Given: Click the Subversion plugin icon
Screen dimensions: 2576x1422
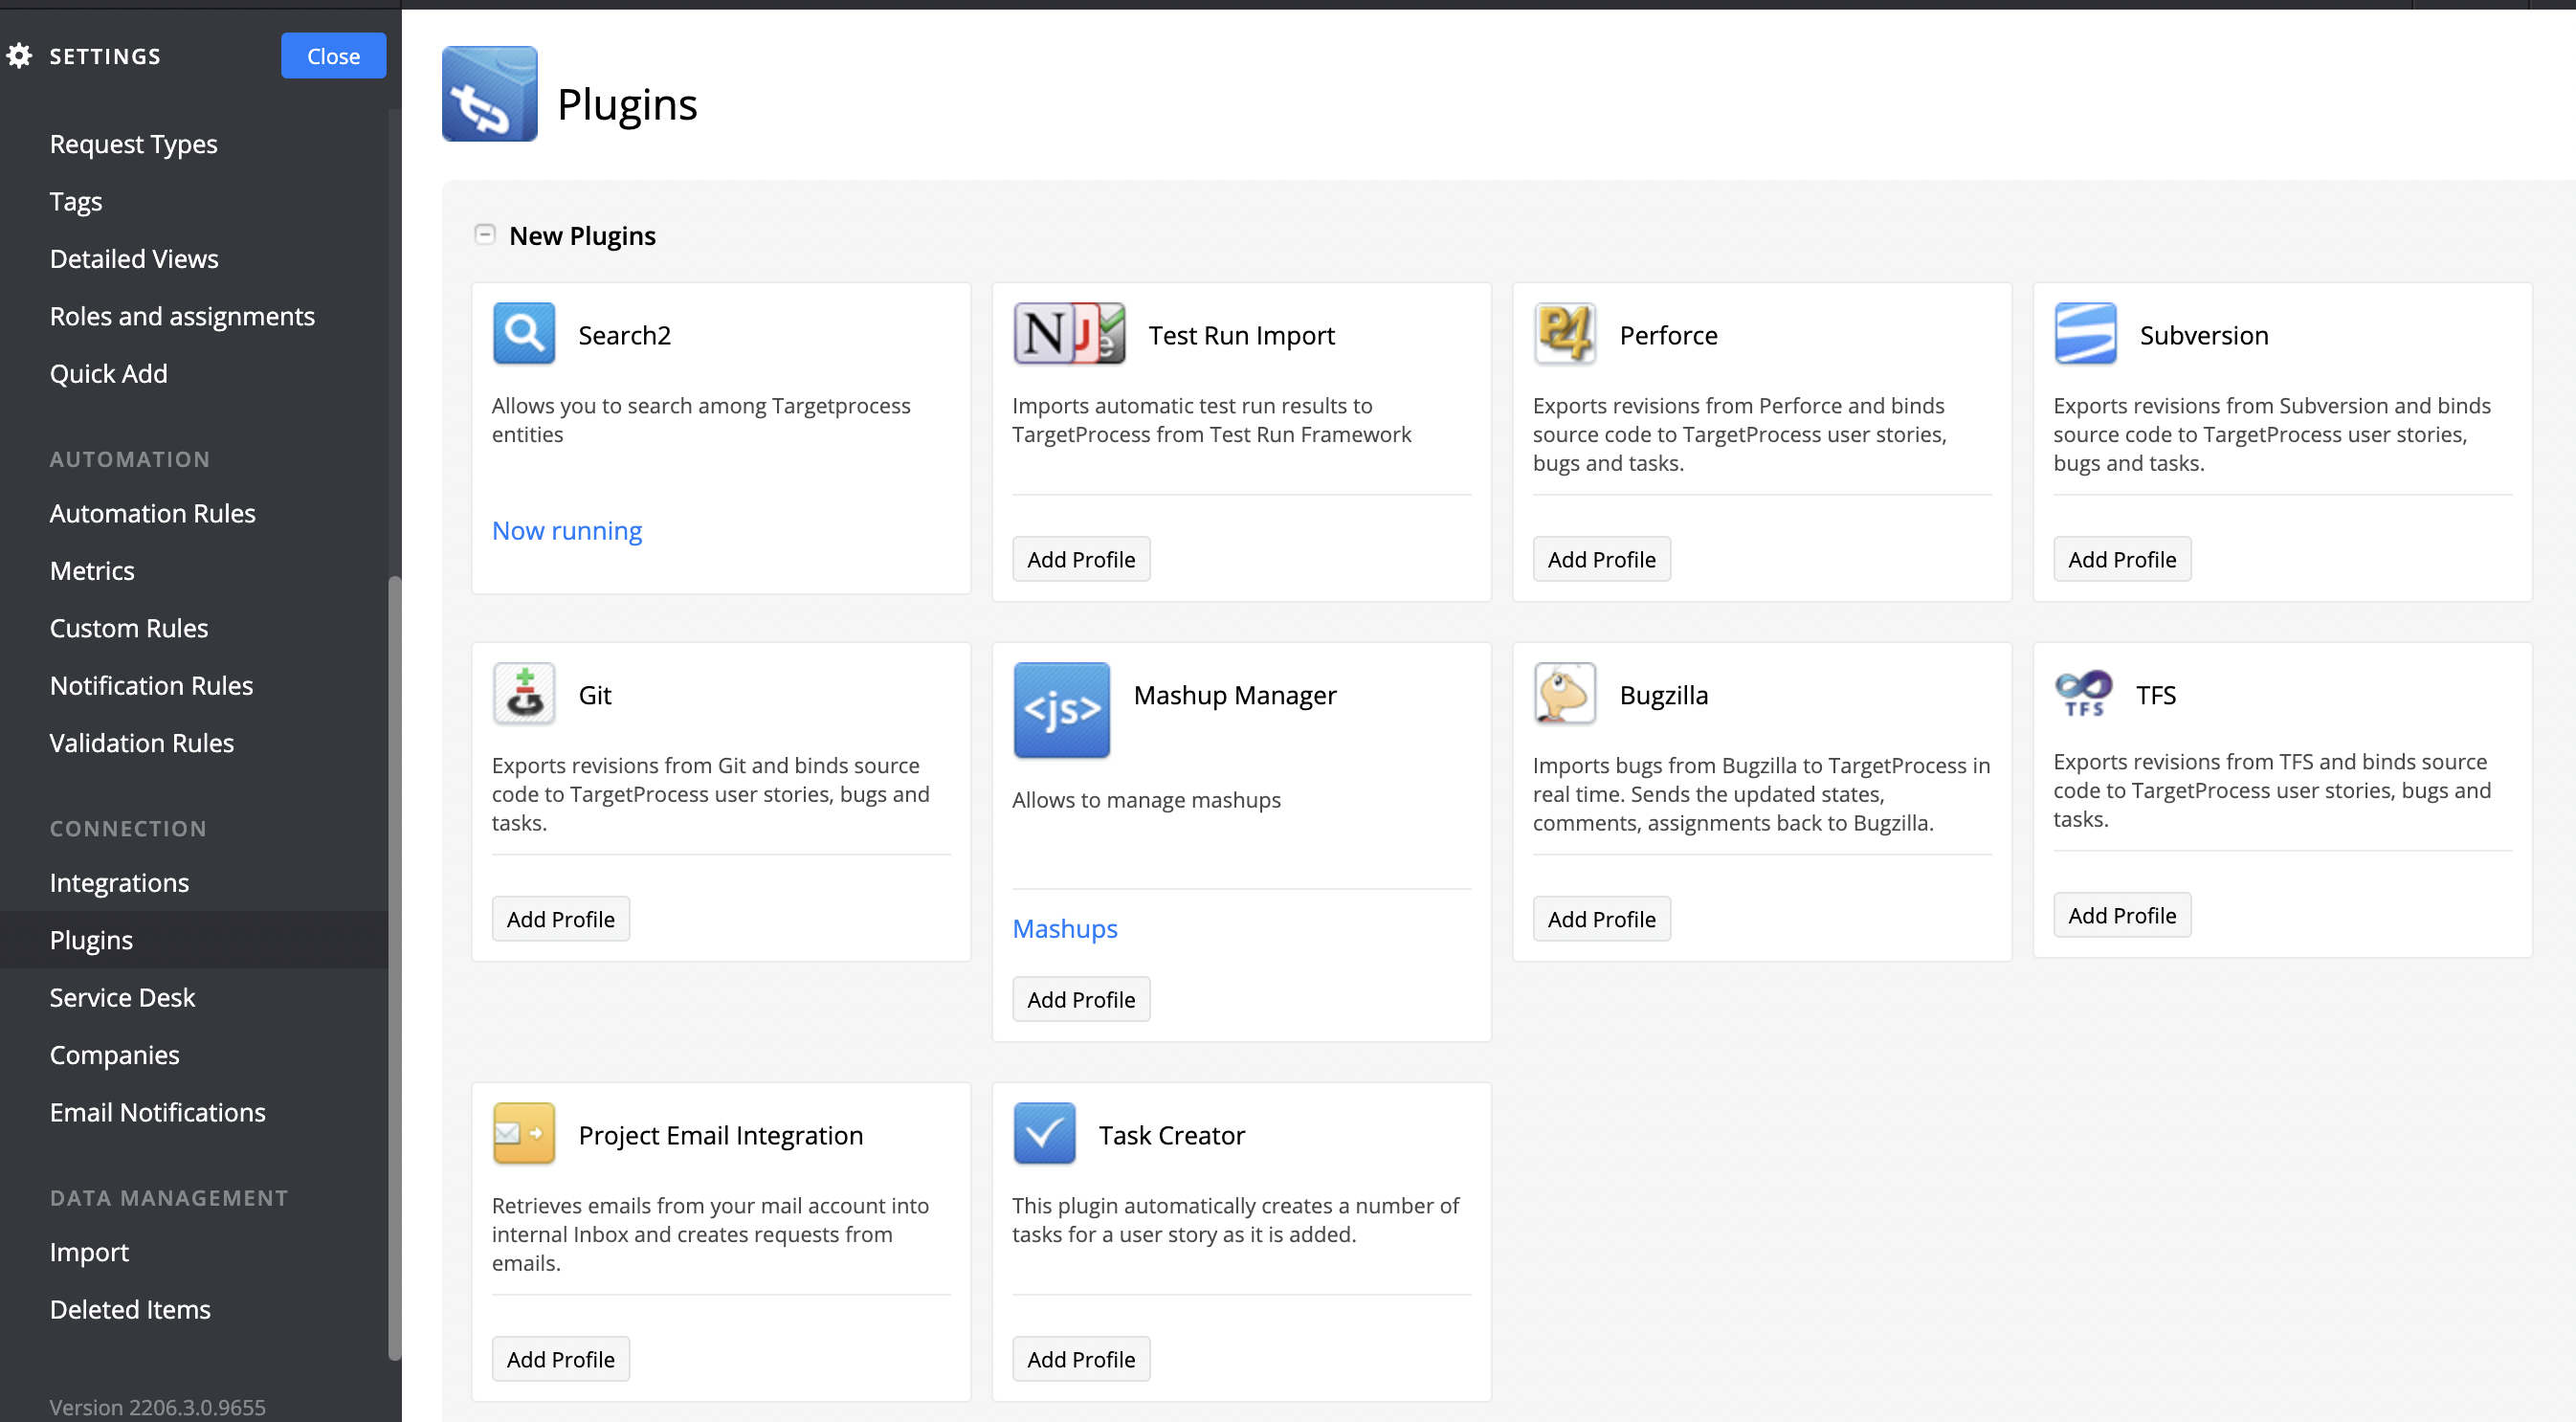Looking at the screenshot, I should [2085, 333].
